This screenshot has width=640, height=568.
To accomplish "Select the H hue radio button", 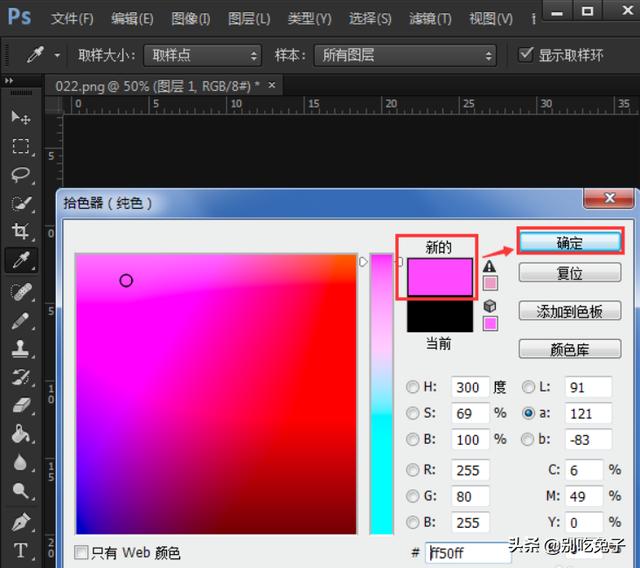I will pyautogui.click(x=413, y=387).
